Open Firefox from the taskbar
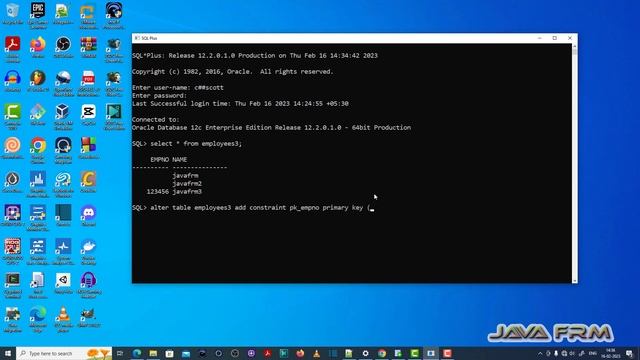The width and height of the screenshot is (640, 360). [x=300, y=353]
